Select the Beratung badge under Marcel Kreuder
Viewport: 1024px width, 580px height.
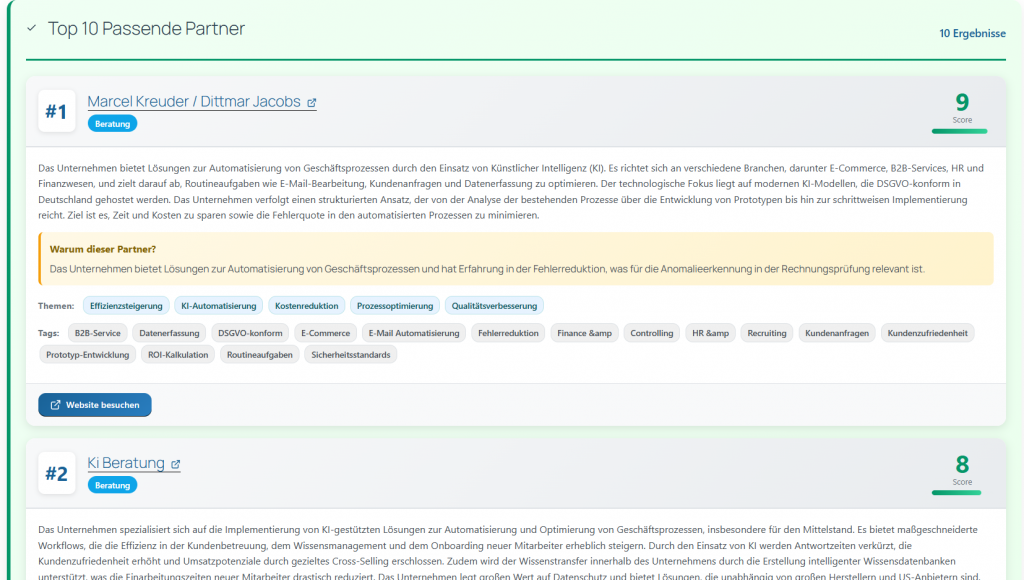point(112,124)
